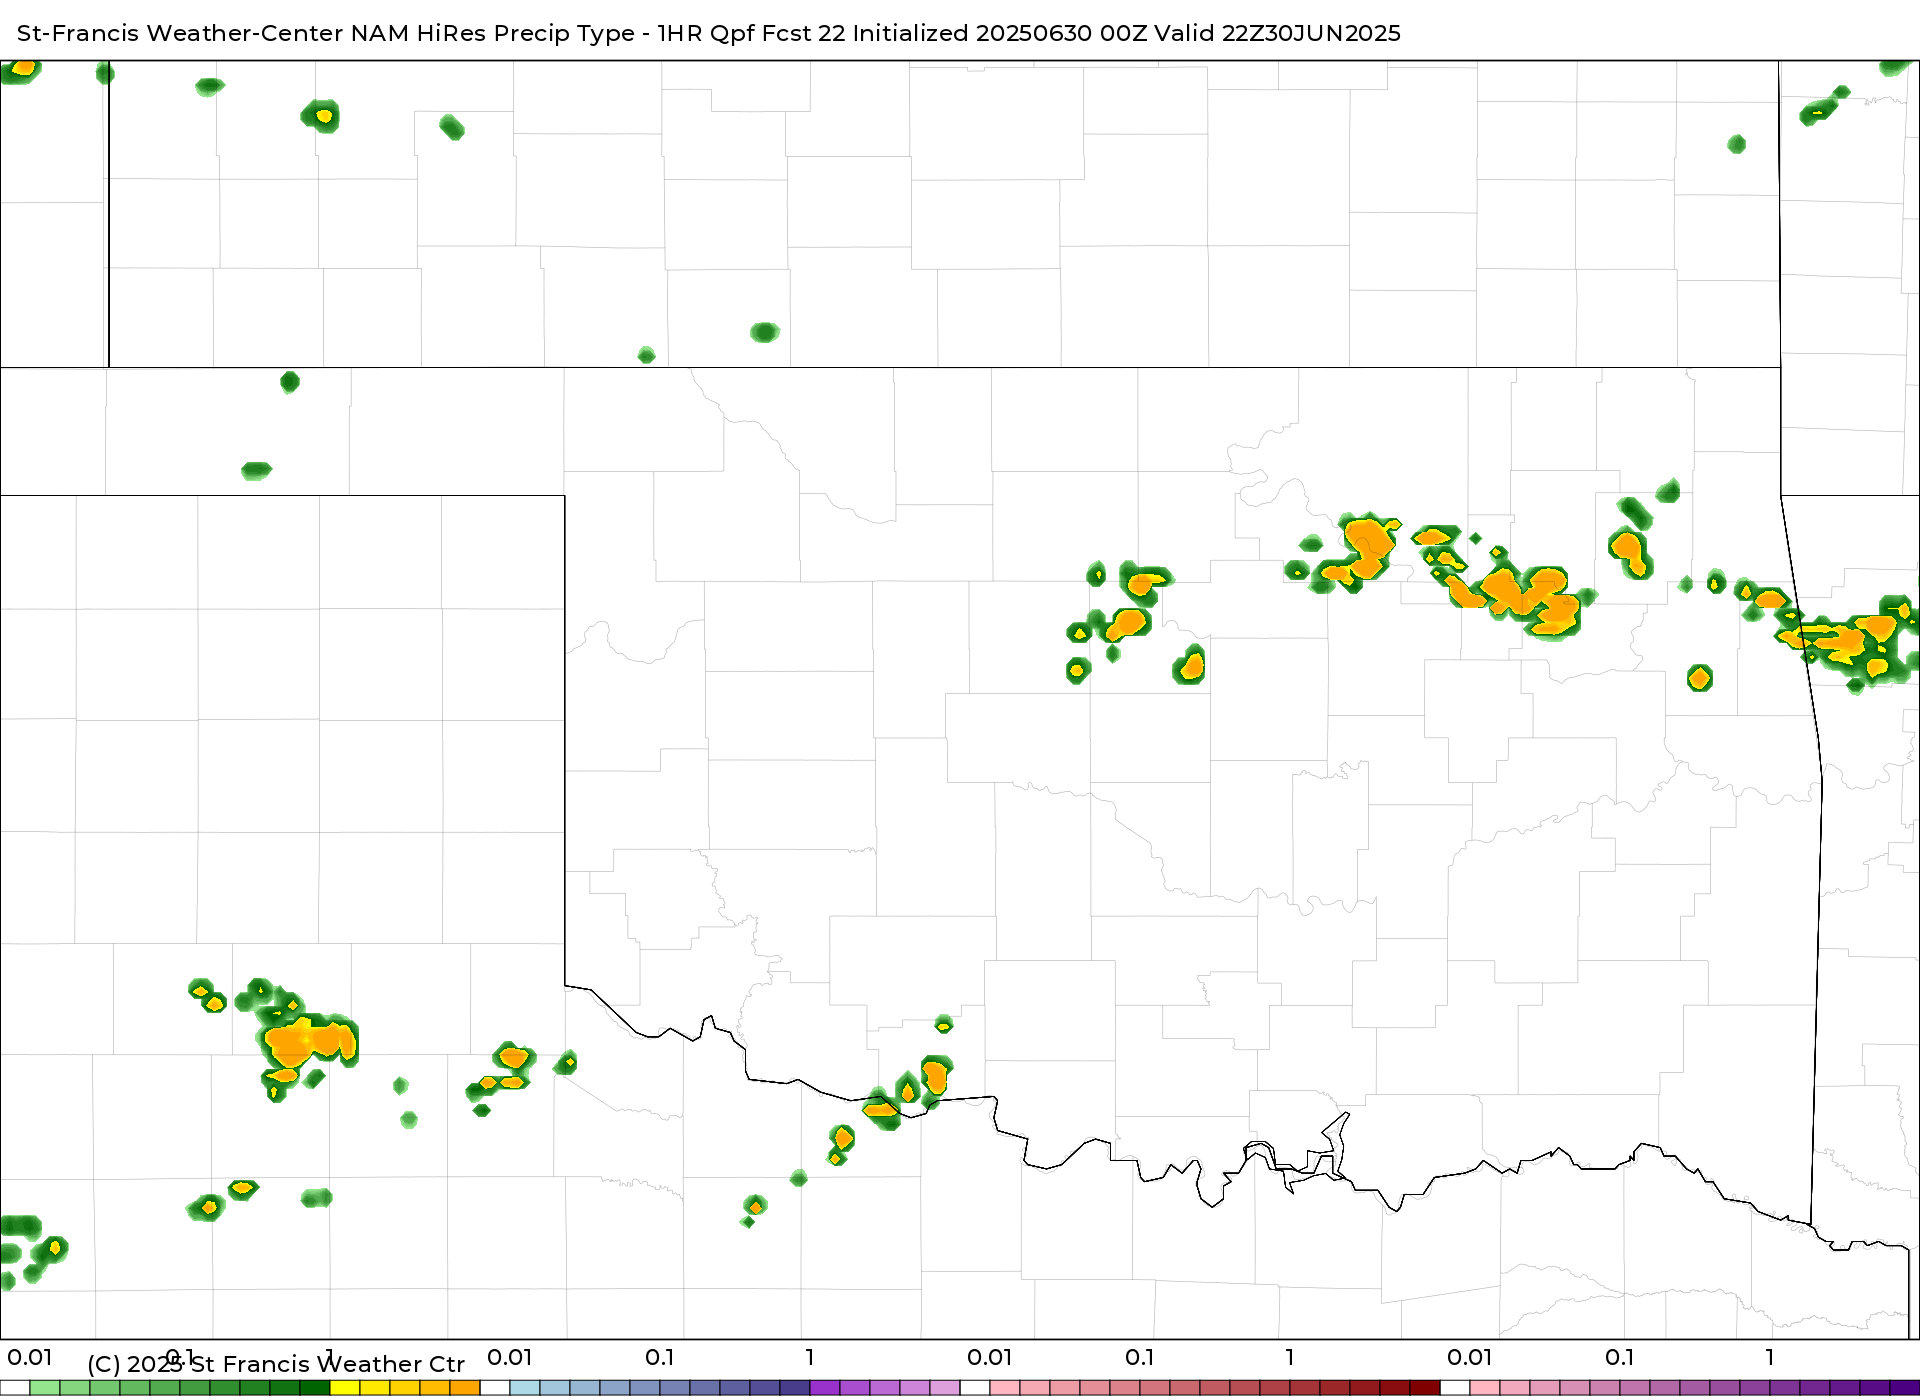
Task: Select the darkest navy blue legend swatch
Action: pyautogui.click(x=795, y=1388)
